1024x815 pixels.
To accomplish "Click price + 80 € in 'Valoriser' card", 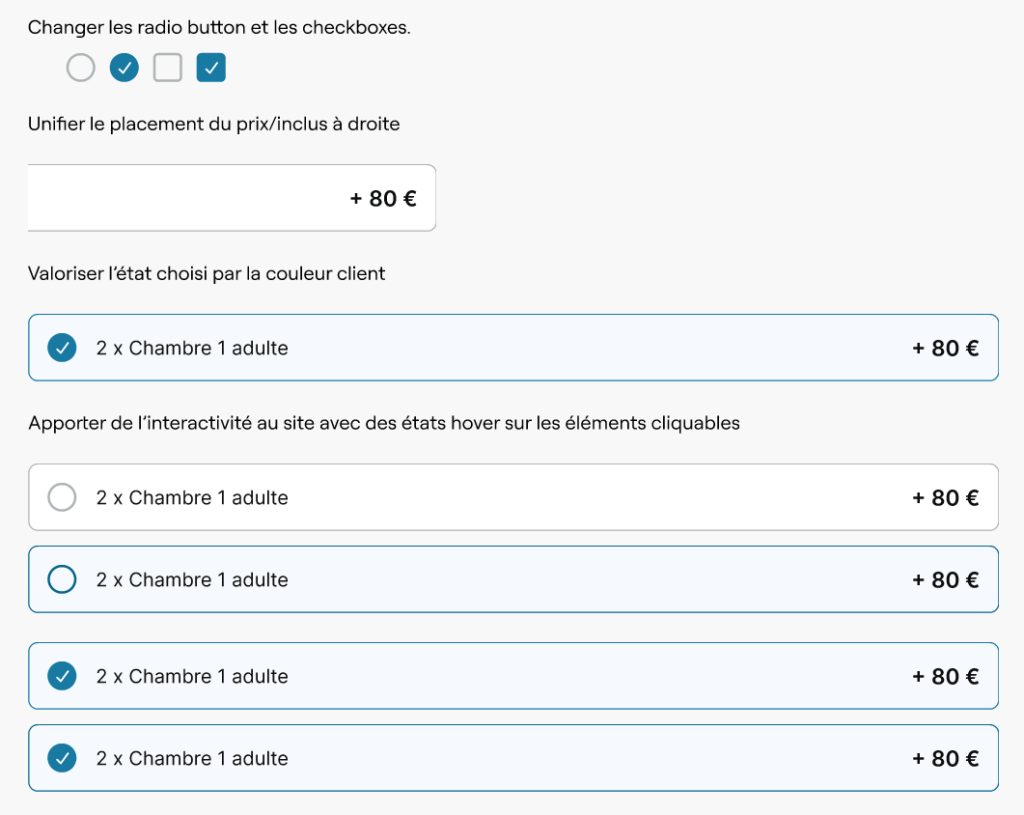I will point(946,348).
